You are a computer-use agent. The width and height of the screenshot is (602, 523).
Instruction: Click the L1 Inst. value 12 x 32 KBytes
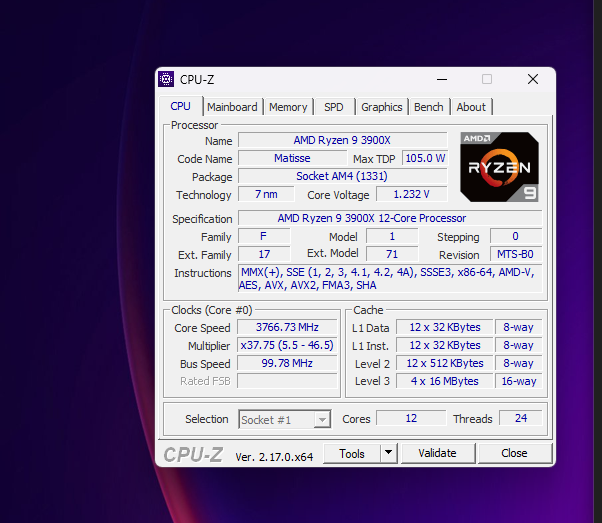click(x=445, y=345)
